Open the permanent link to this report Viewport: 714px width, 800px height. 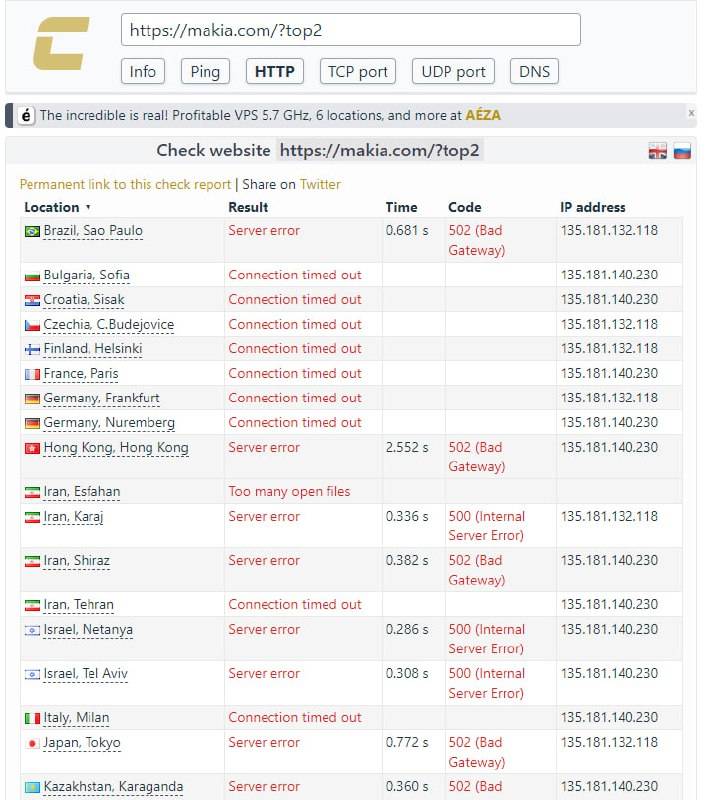[125, 184]
